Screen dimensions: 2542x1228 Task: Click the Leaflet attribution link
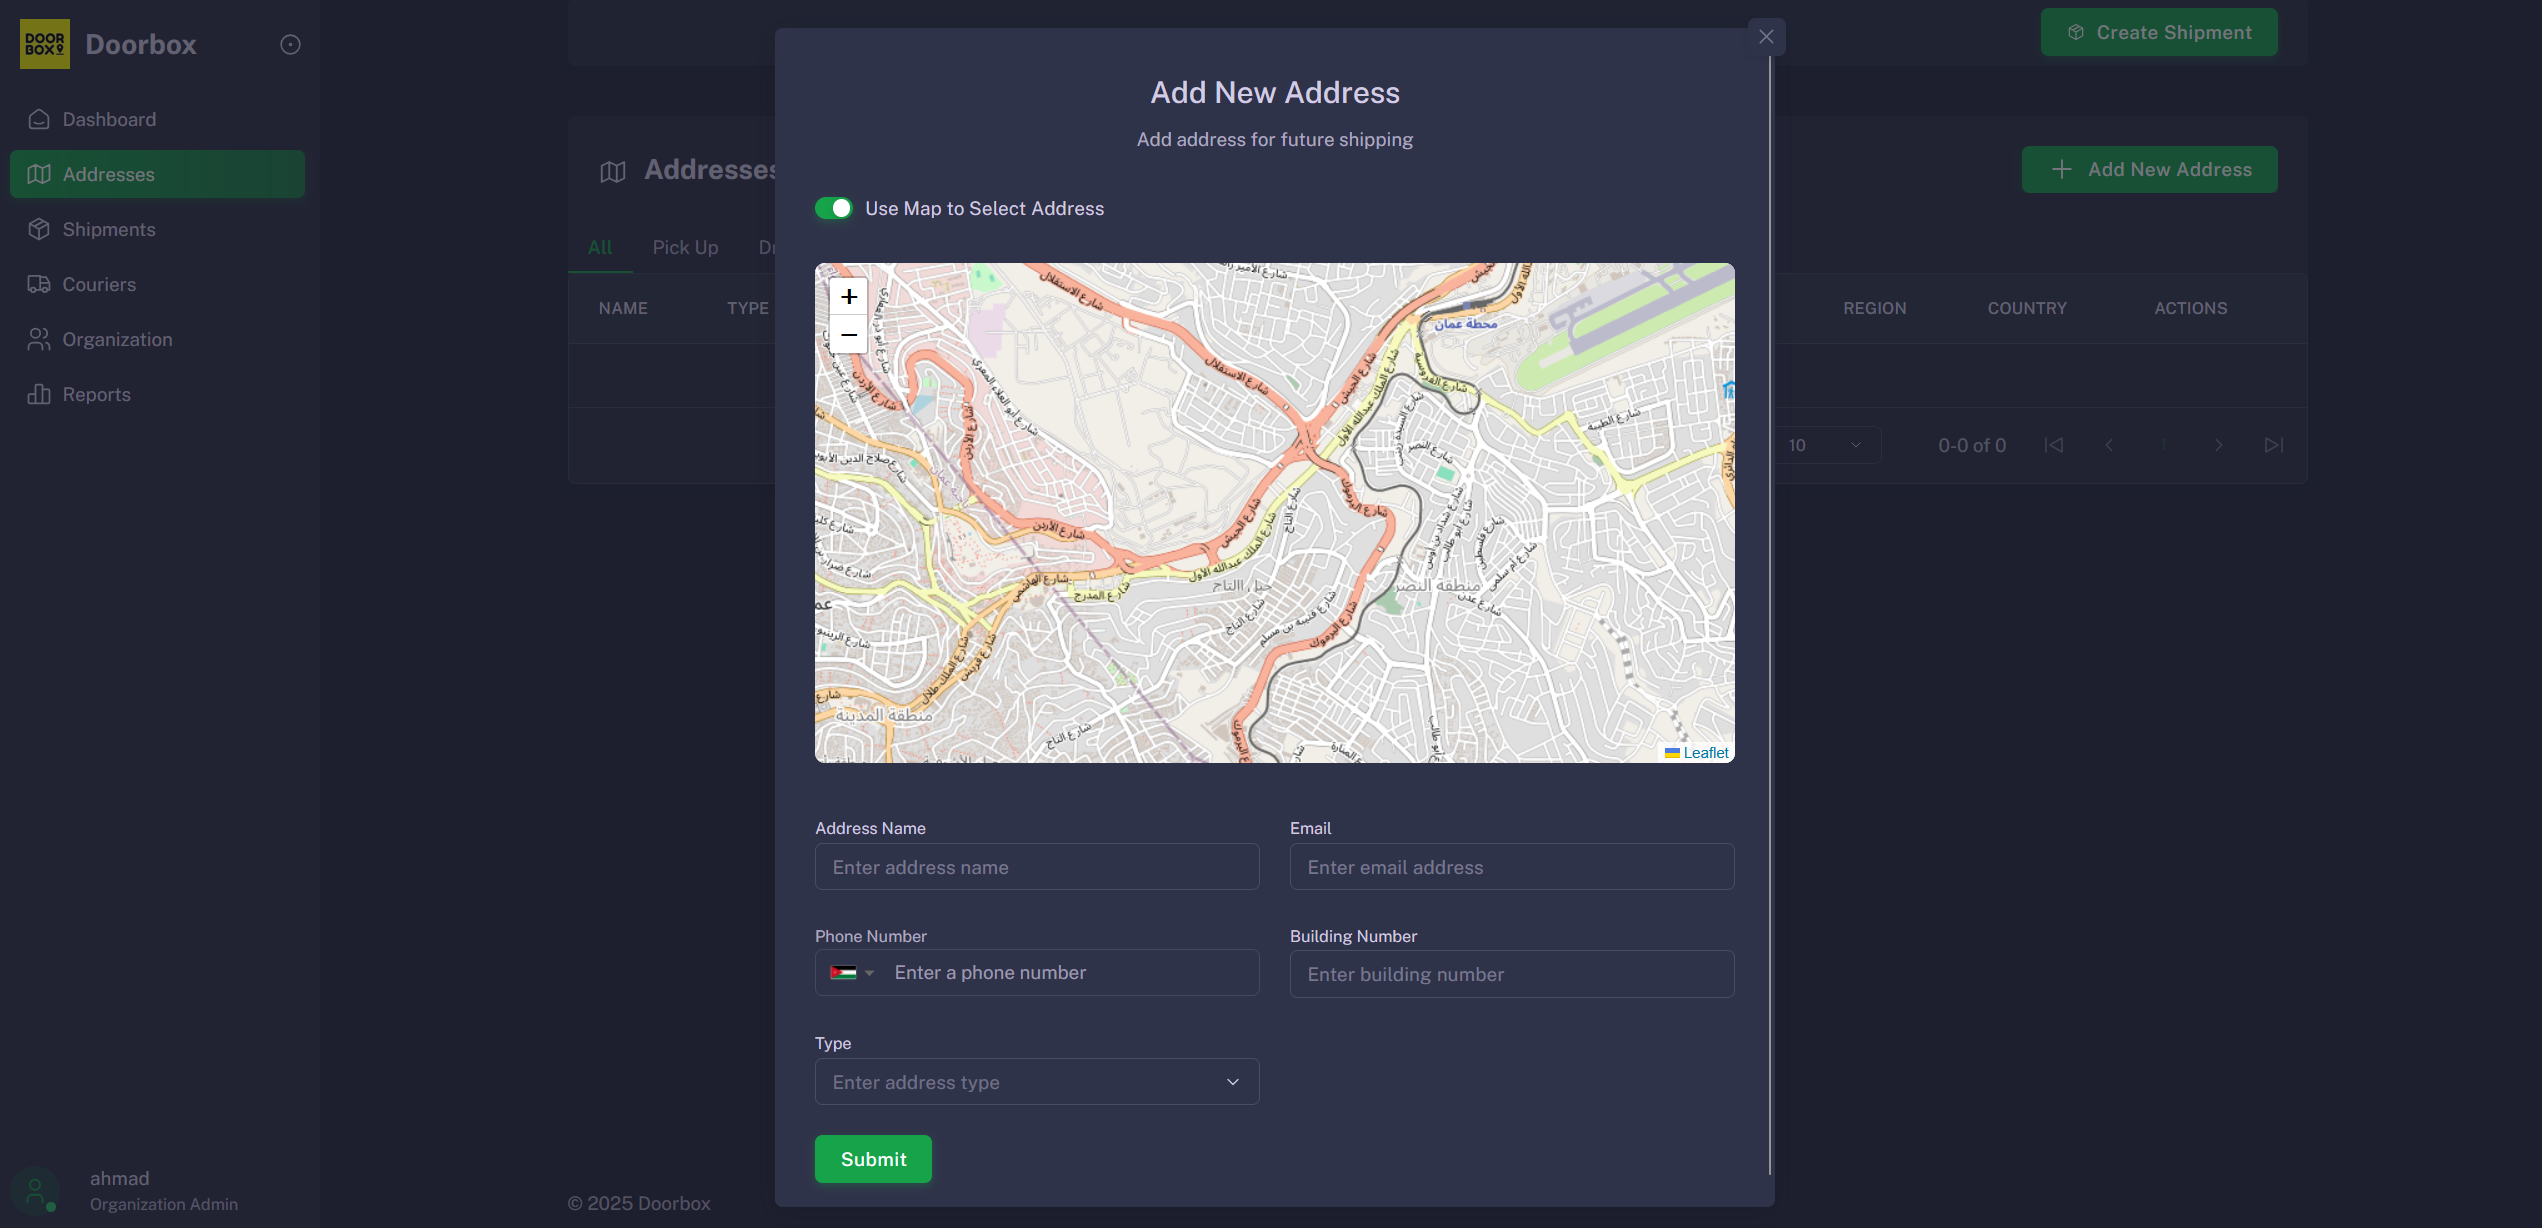[1705, 753]
